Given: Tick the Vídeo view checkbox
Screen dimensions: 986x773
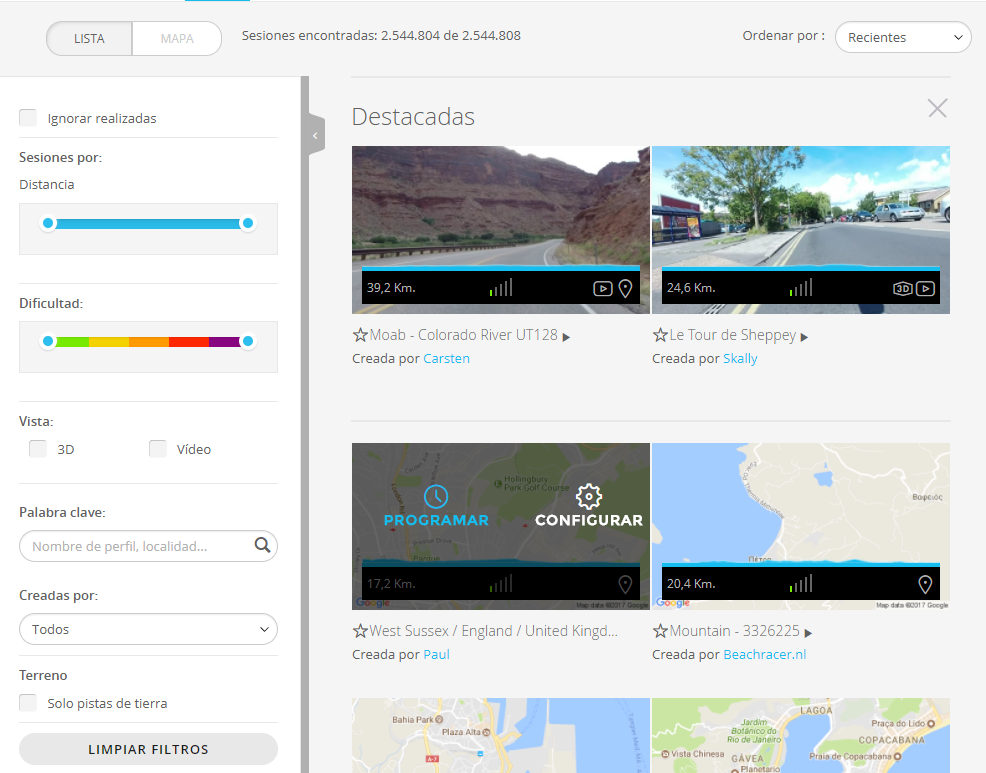Looking at the screenshot, I should (158, 449).
